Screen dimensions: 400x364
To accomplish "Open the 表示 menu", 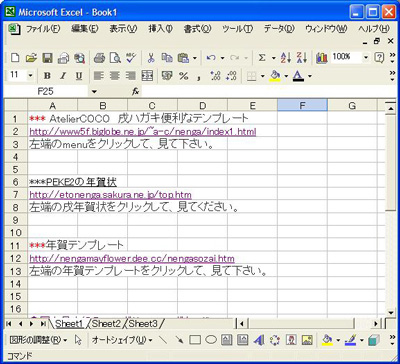I will tap(123, 29).
